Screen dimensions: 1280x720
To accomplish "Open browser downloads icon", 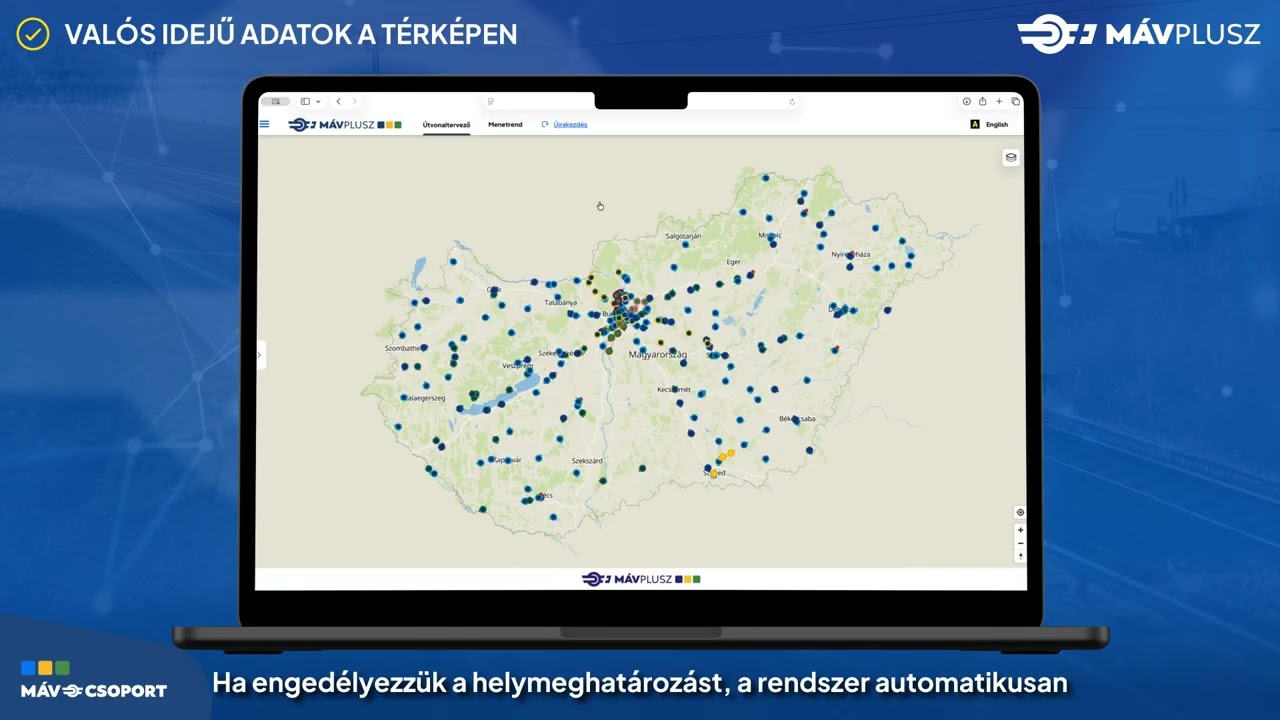I will 967,101.
